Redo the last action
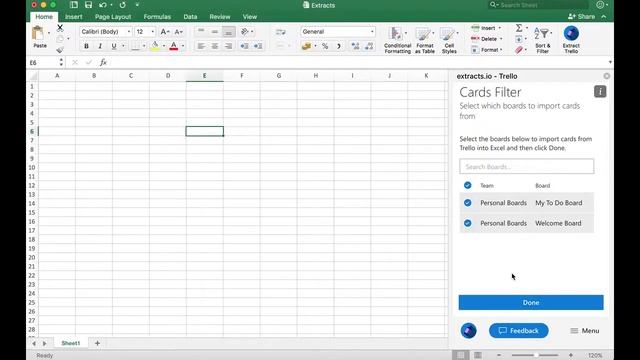 click(x=122, y=5)
